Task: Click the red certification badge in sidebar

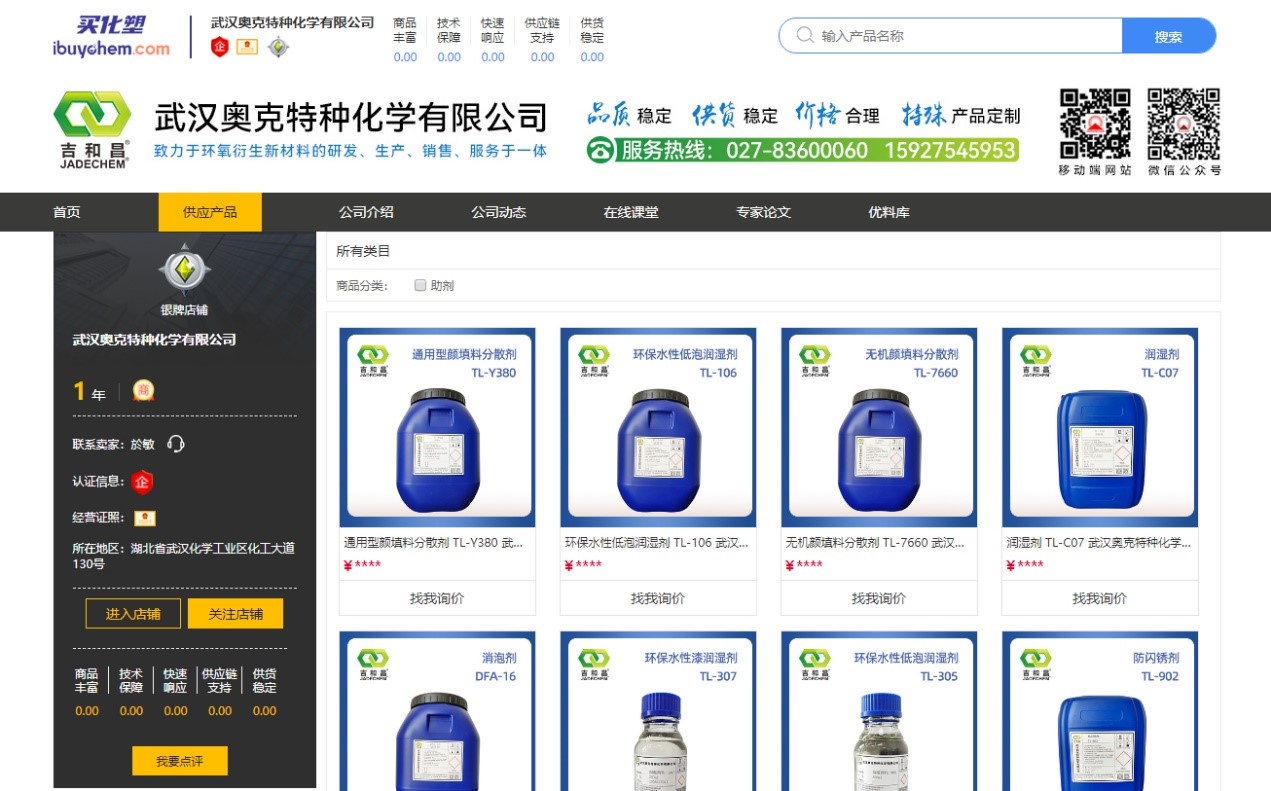Action: click(x=142, y=482)
